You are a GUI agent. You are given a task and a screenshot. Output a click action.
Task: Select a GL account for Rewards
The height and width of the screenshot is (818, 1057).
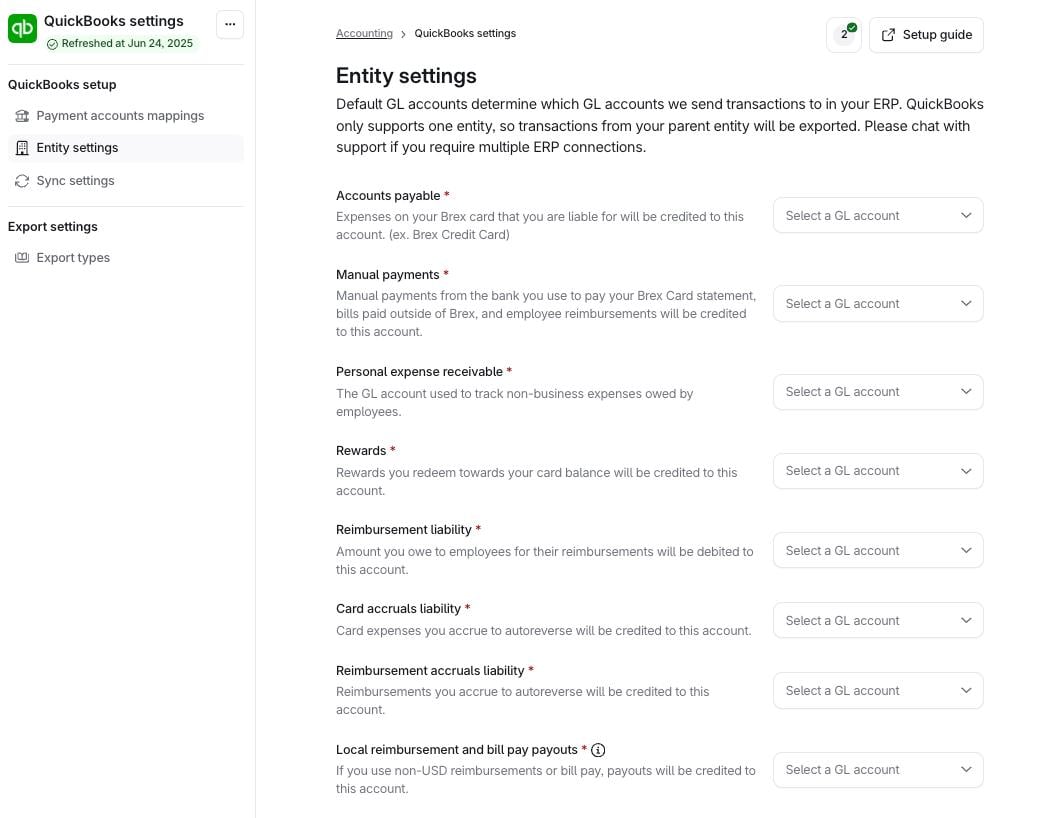pyautogui.click(x=877, y=471)
